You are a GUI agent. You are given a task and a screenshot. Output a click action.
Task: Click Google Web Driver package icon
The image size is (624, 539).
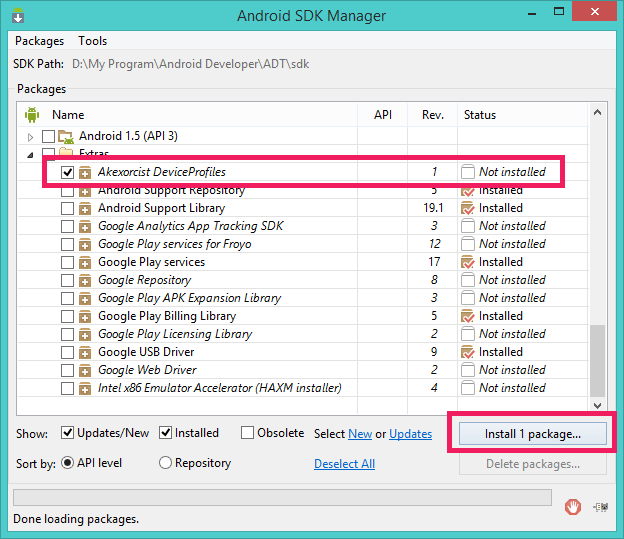pyautogui.click(x=84, y=371)
